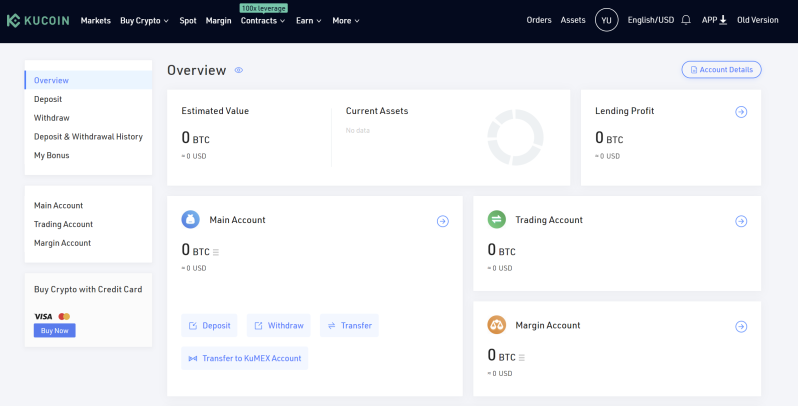The width and height of the screenshot is (798, 406).
Task: Open Orders in the header
Action: pyautogui.click(x=539, y=20)
